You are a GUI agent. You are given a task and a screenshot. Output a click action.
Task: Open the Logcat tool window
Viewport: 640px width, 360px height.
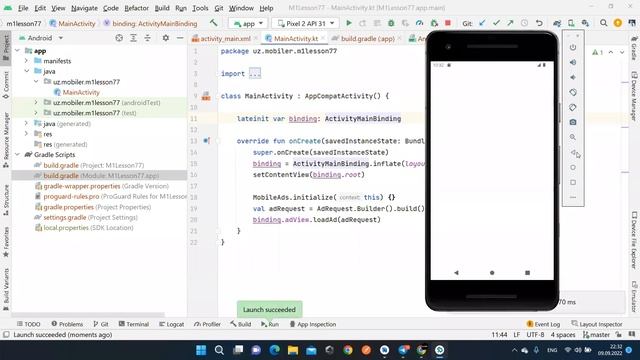click(x=171, y=324)
